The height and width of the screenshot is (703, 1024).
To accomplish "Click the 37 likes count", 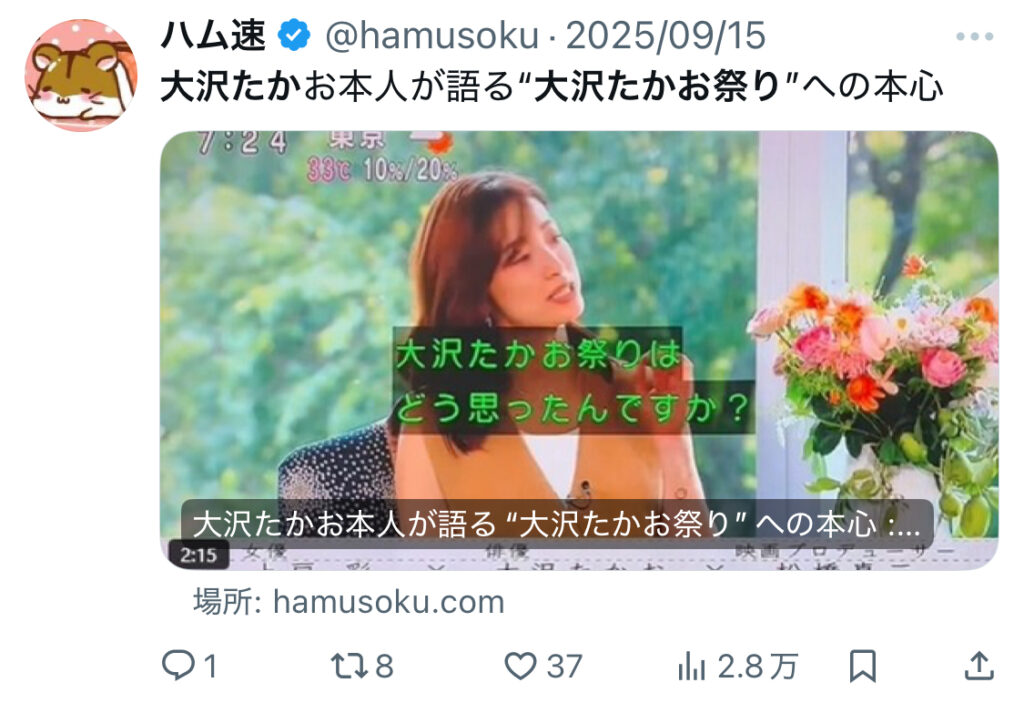I will (x=564, y=666).
